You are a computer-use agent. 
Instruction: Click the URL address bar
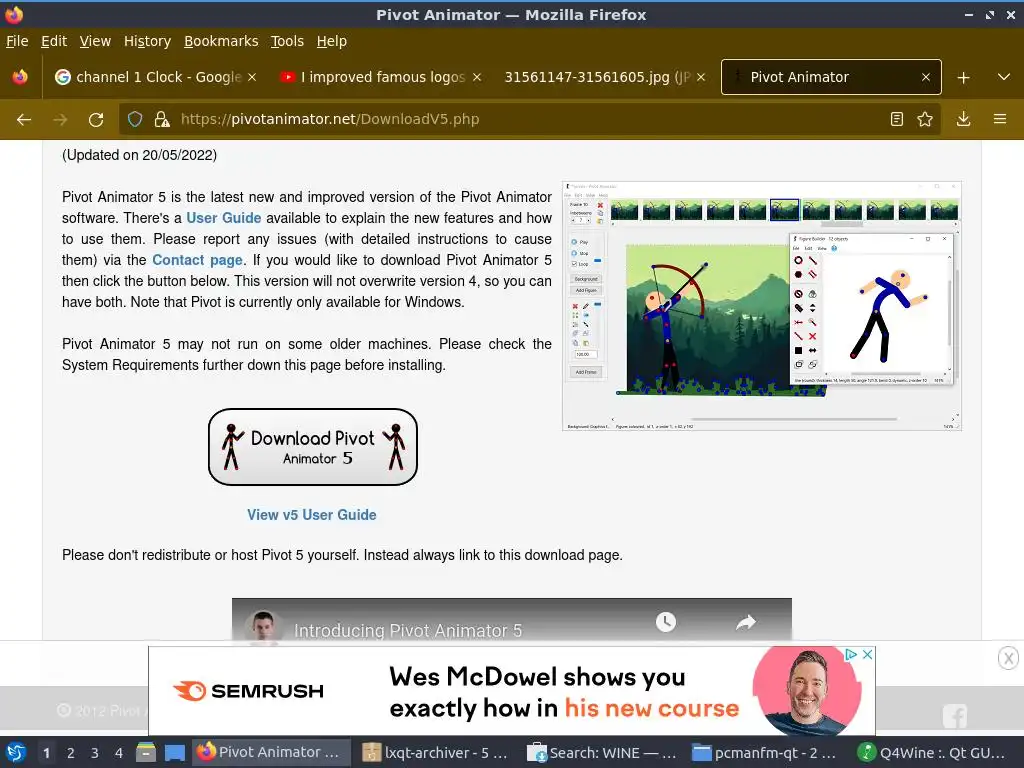click(529, 119)
